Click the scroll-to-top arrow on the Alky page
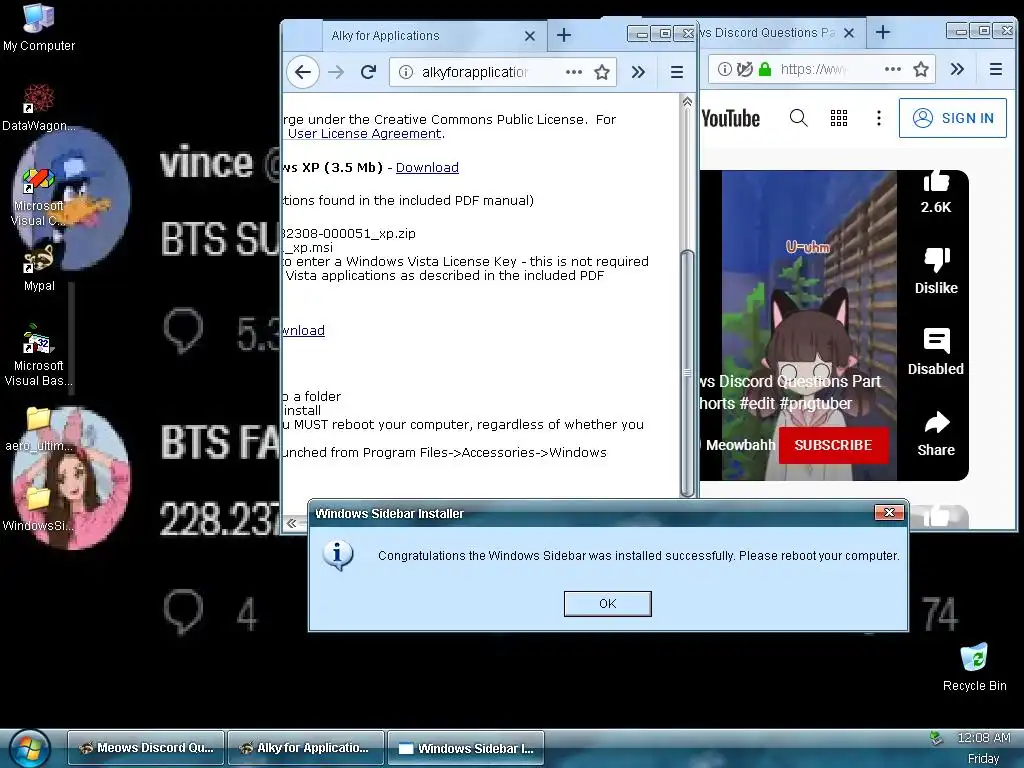 [x=687, y=102]
